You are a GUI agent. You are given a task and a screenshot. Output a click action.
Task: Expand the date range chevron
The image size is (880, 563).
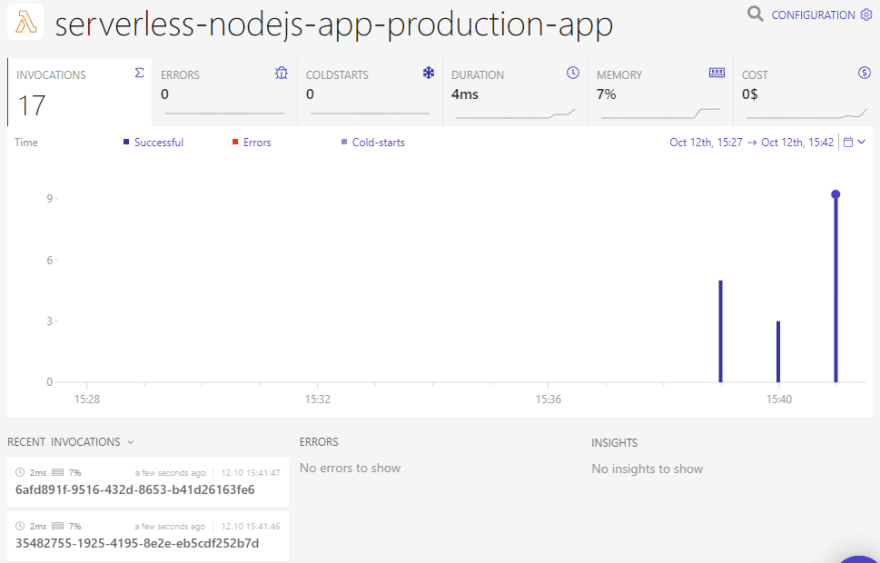pyautogui.click(x=861, y=142)
